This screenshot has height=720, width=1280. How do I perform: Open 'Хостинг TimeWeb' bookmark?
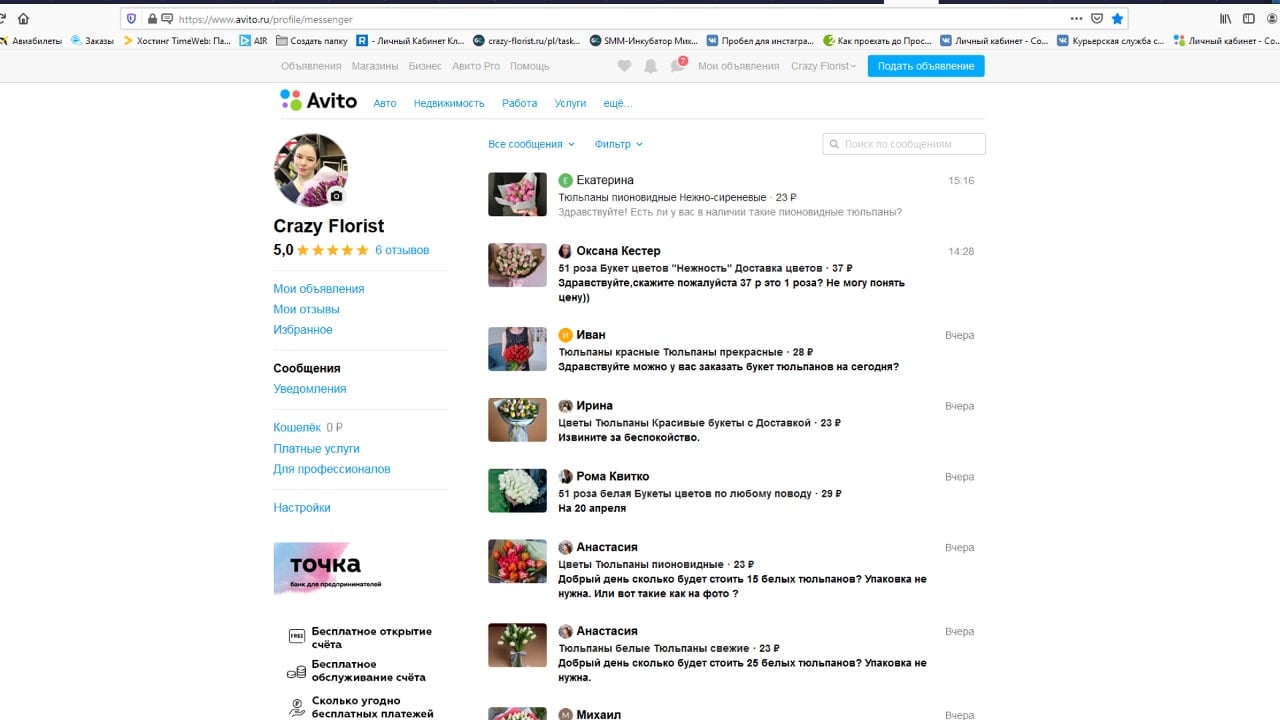point(177,41)
